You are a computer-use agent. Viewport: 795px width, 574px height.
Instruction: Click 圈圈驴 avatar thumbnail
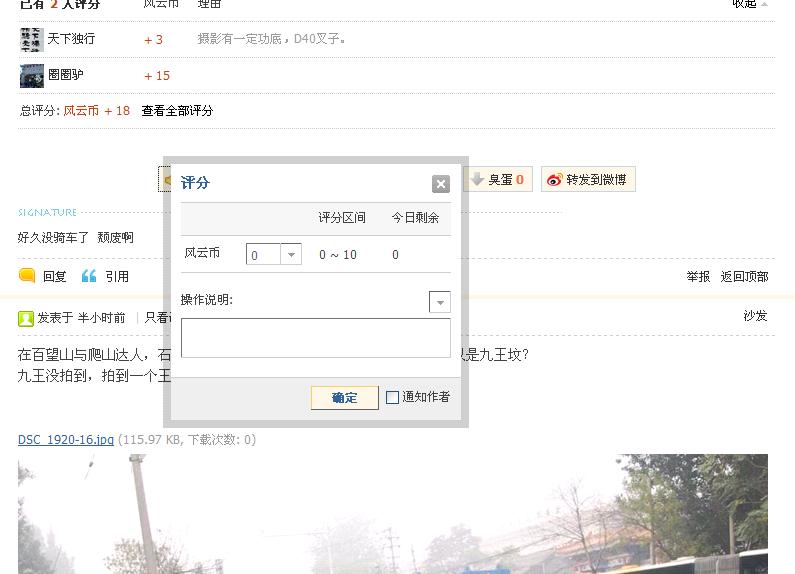point(31,76)
